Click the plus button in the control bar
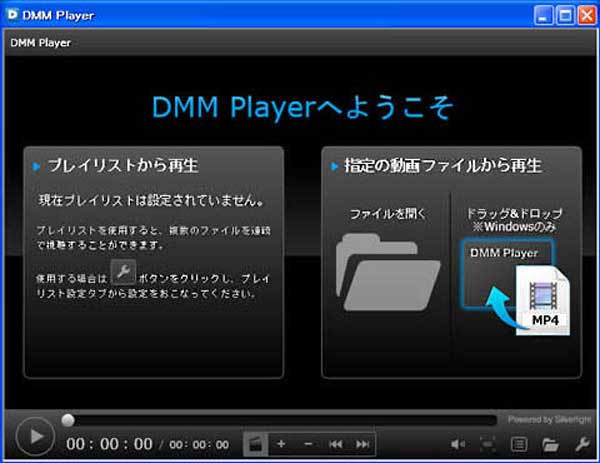This screenshot has height=463, width=600. (281, 444)
